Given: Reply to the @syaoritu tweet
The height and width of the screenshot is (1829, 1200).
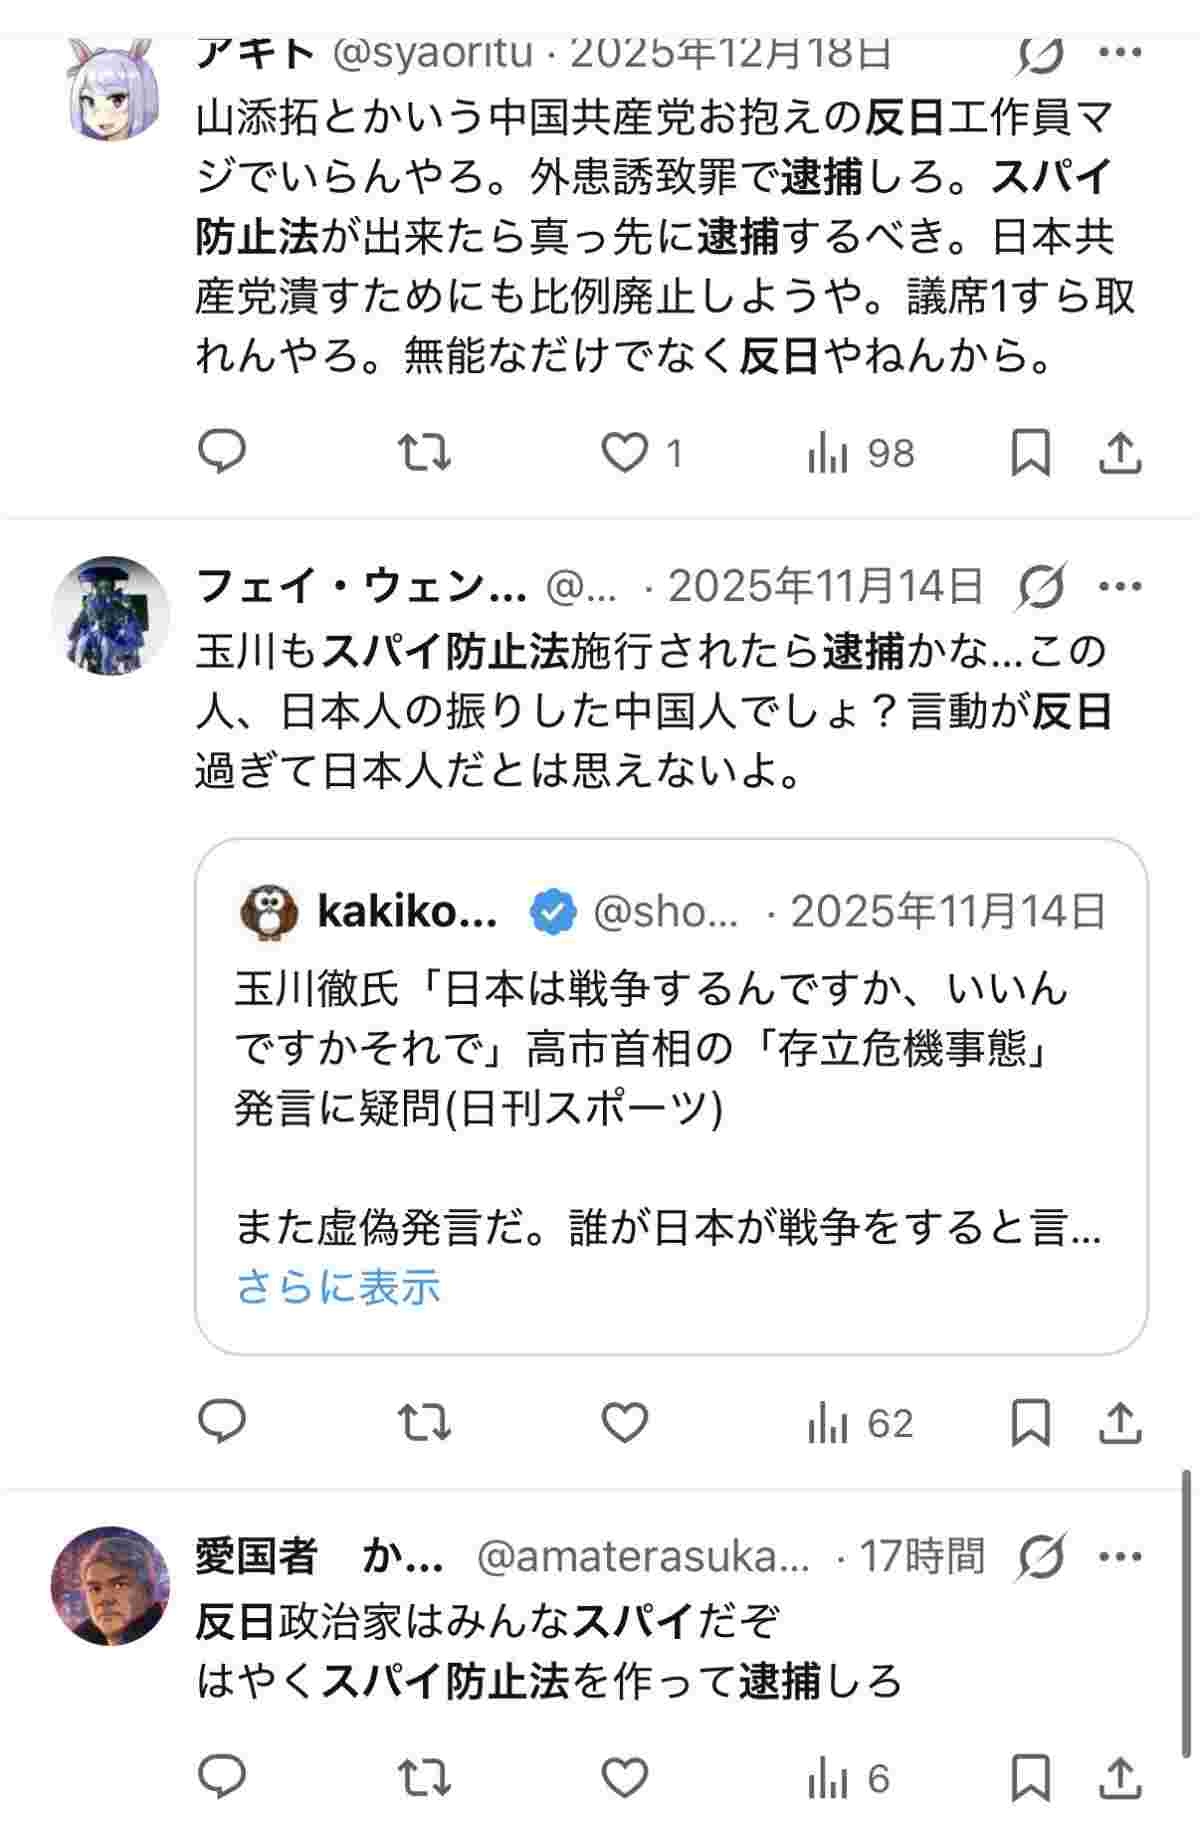Looking at the screenshot, I should tap(222, 455).
